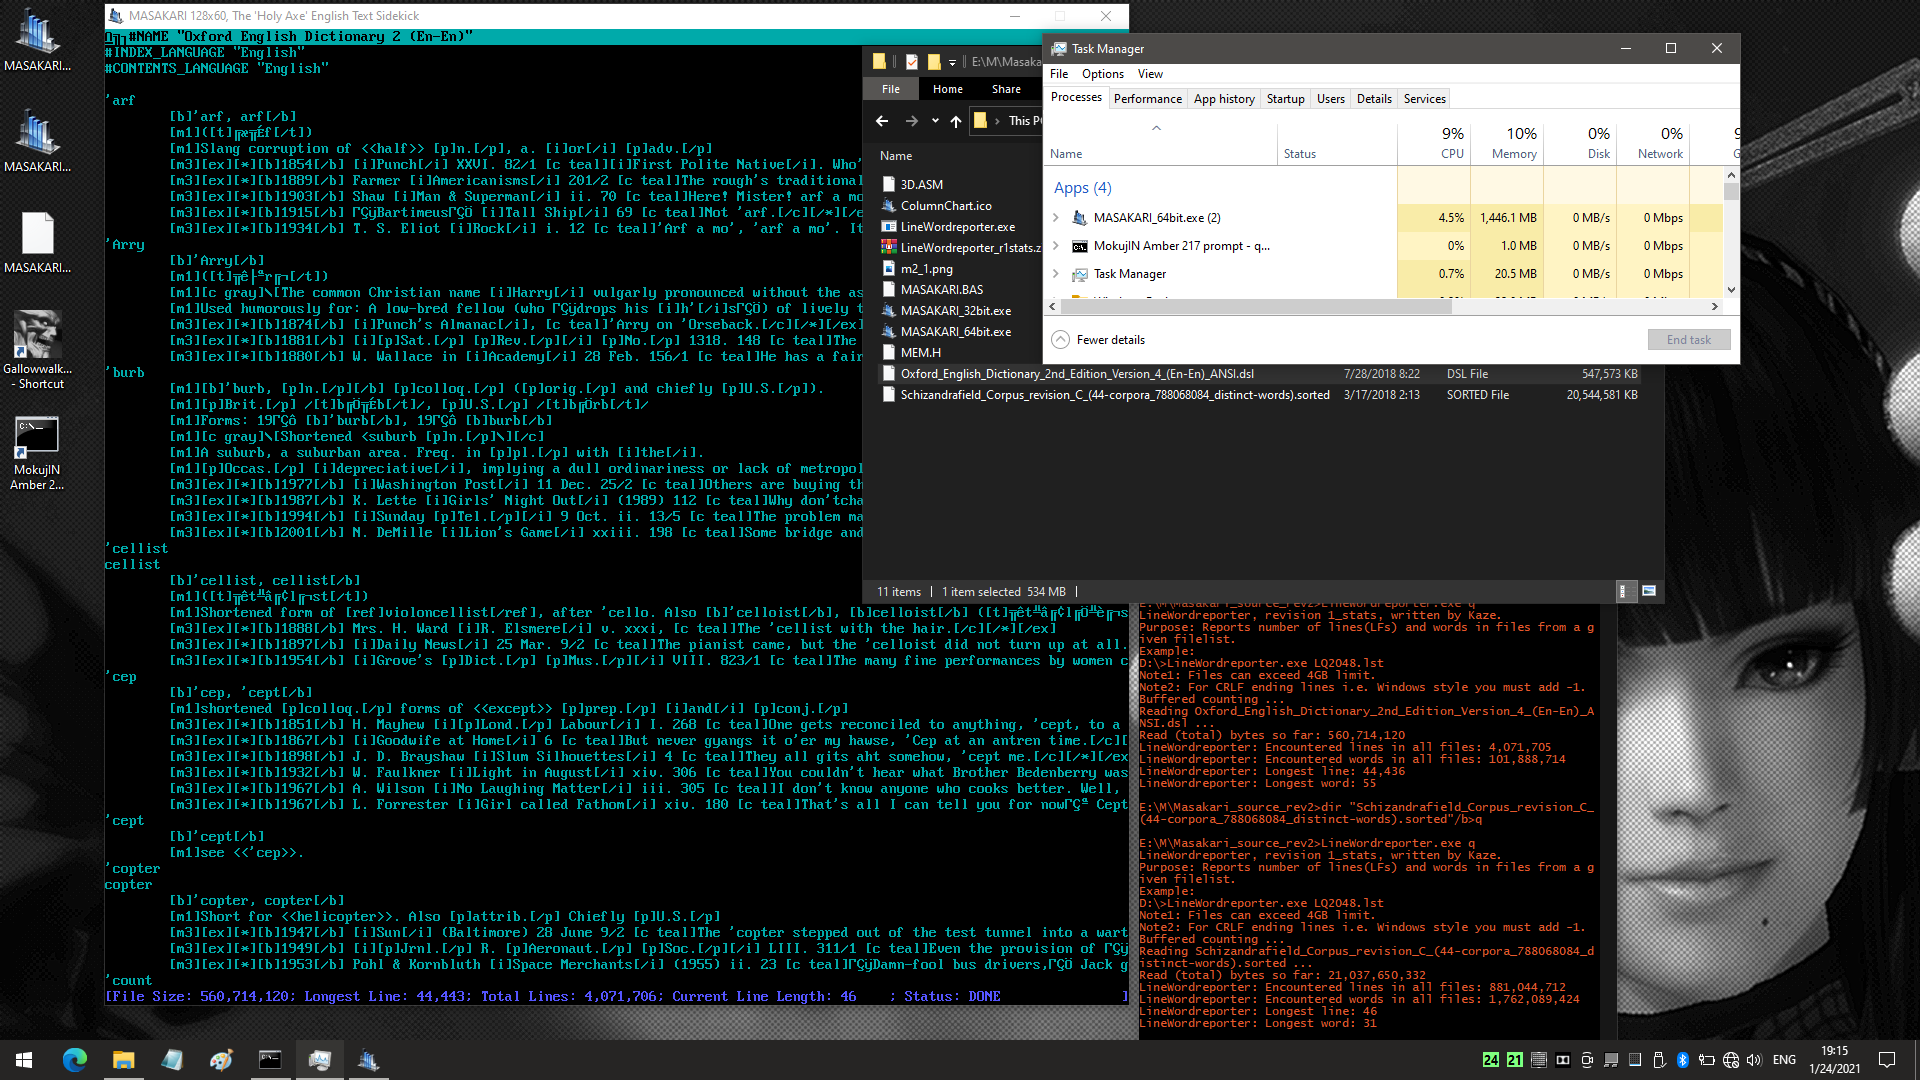Click the Properties icon in Explorer's quick access toolbar
This screenshot has height=1080, width=1920.
[911, 62]
